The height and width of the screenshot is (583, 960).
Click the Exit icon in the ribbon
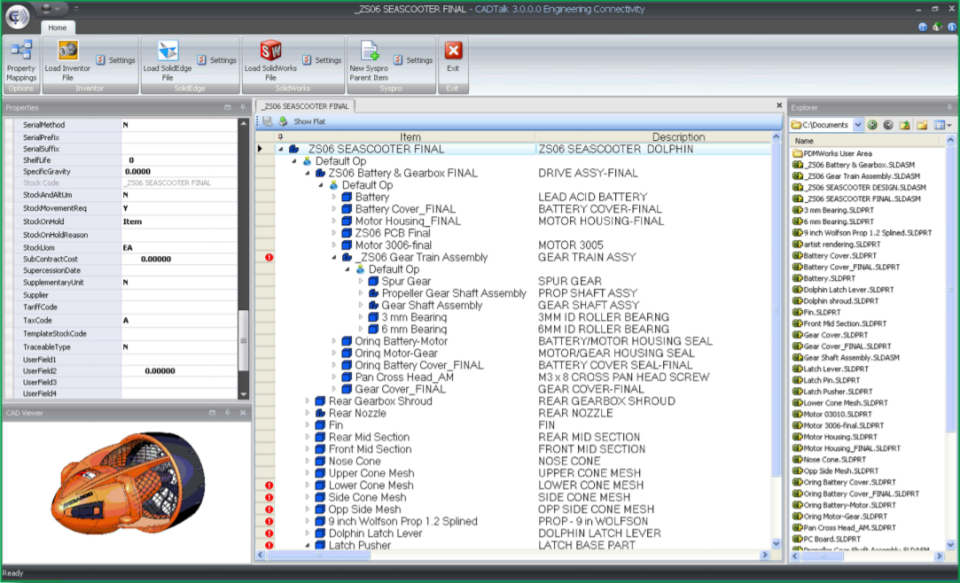coord(453,52)
